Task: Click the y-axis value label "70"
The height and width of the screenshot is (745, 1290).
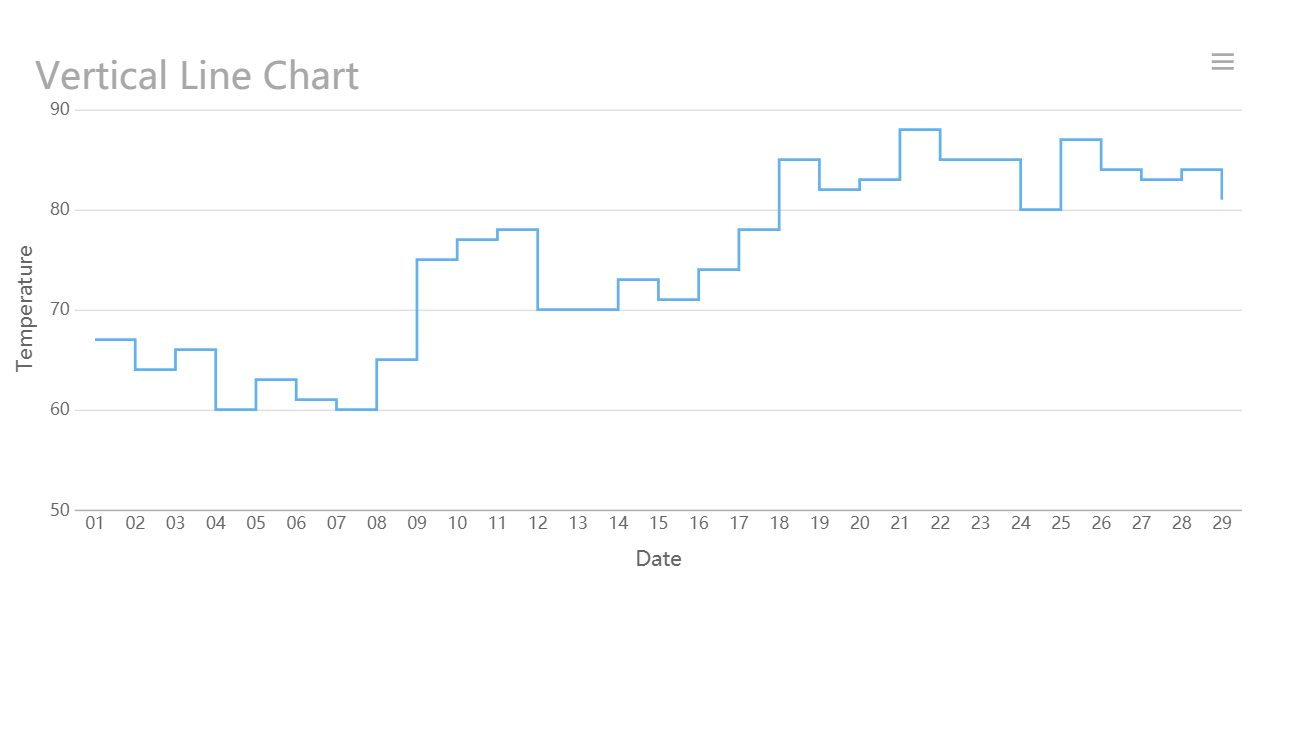Action: [x=60, y=309]
